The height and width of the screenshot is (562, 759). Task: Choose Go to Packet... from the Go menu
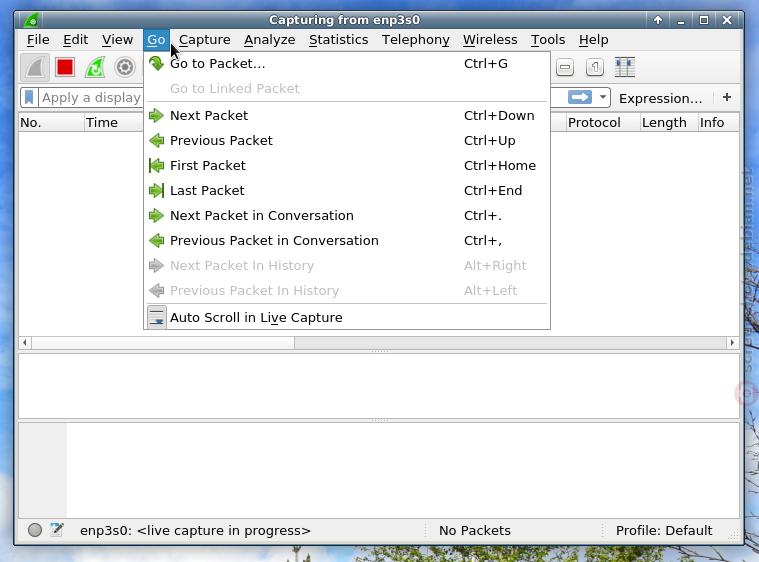click(x=347, y=63)
